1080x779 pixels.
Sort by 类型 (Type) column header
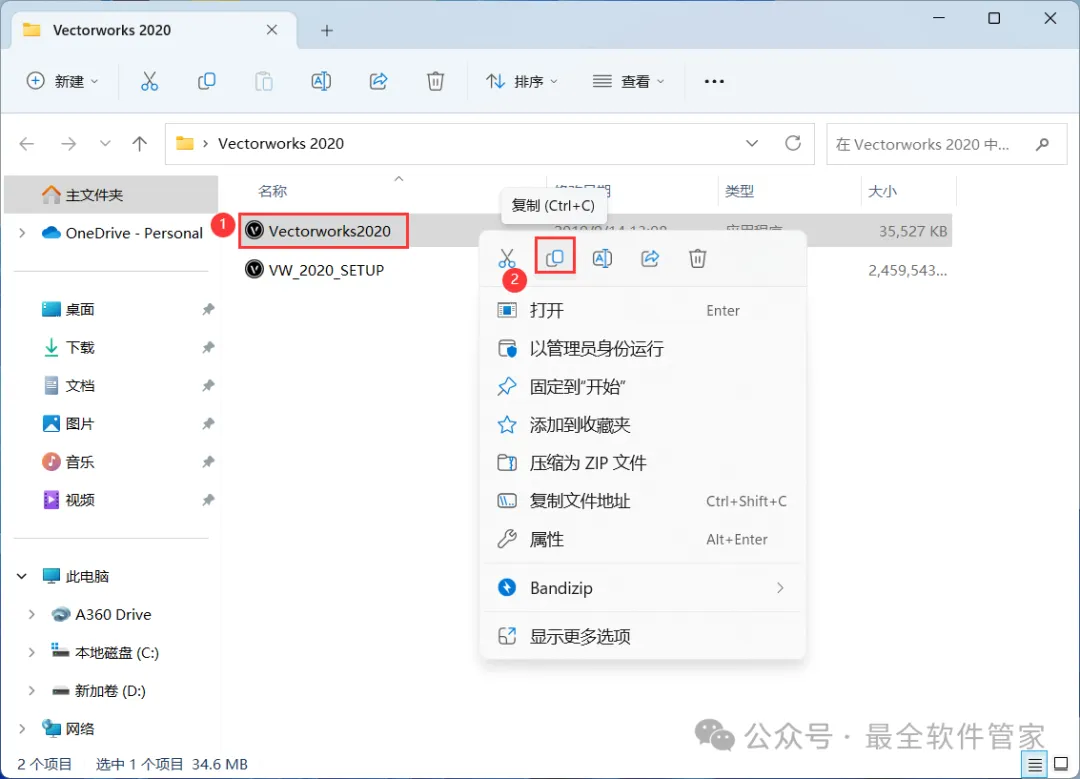click(739, 191)
